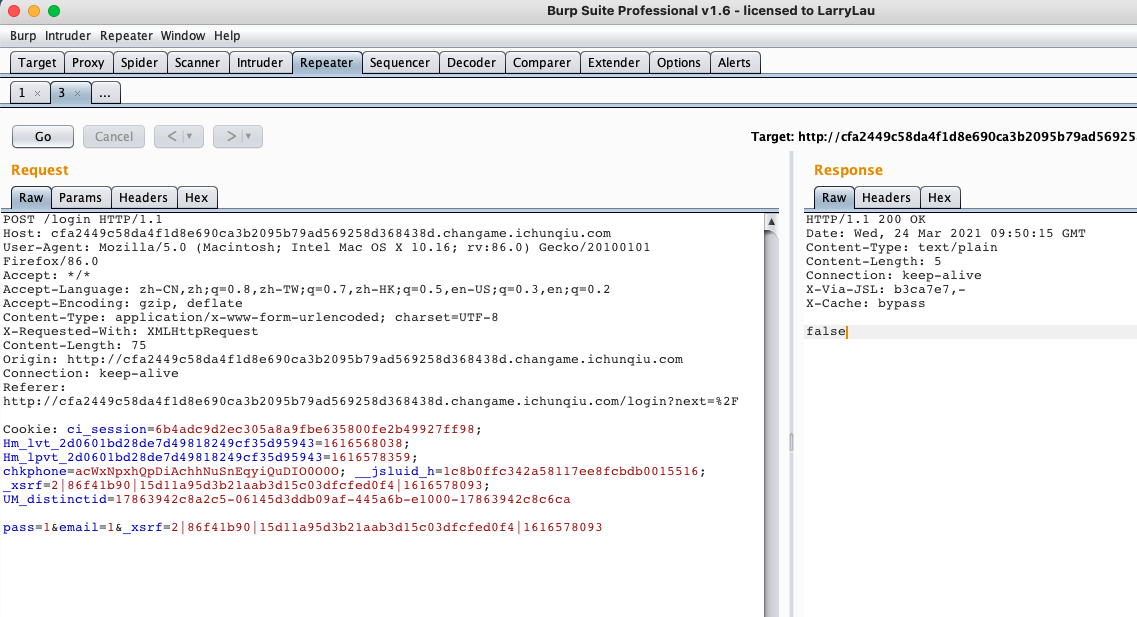1137x617 pixels.
Task: Click 'HTTP/1.1 200 OK' in the response
Action: tap(866, 219)
